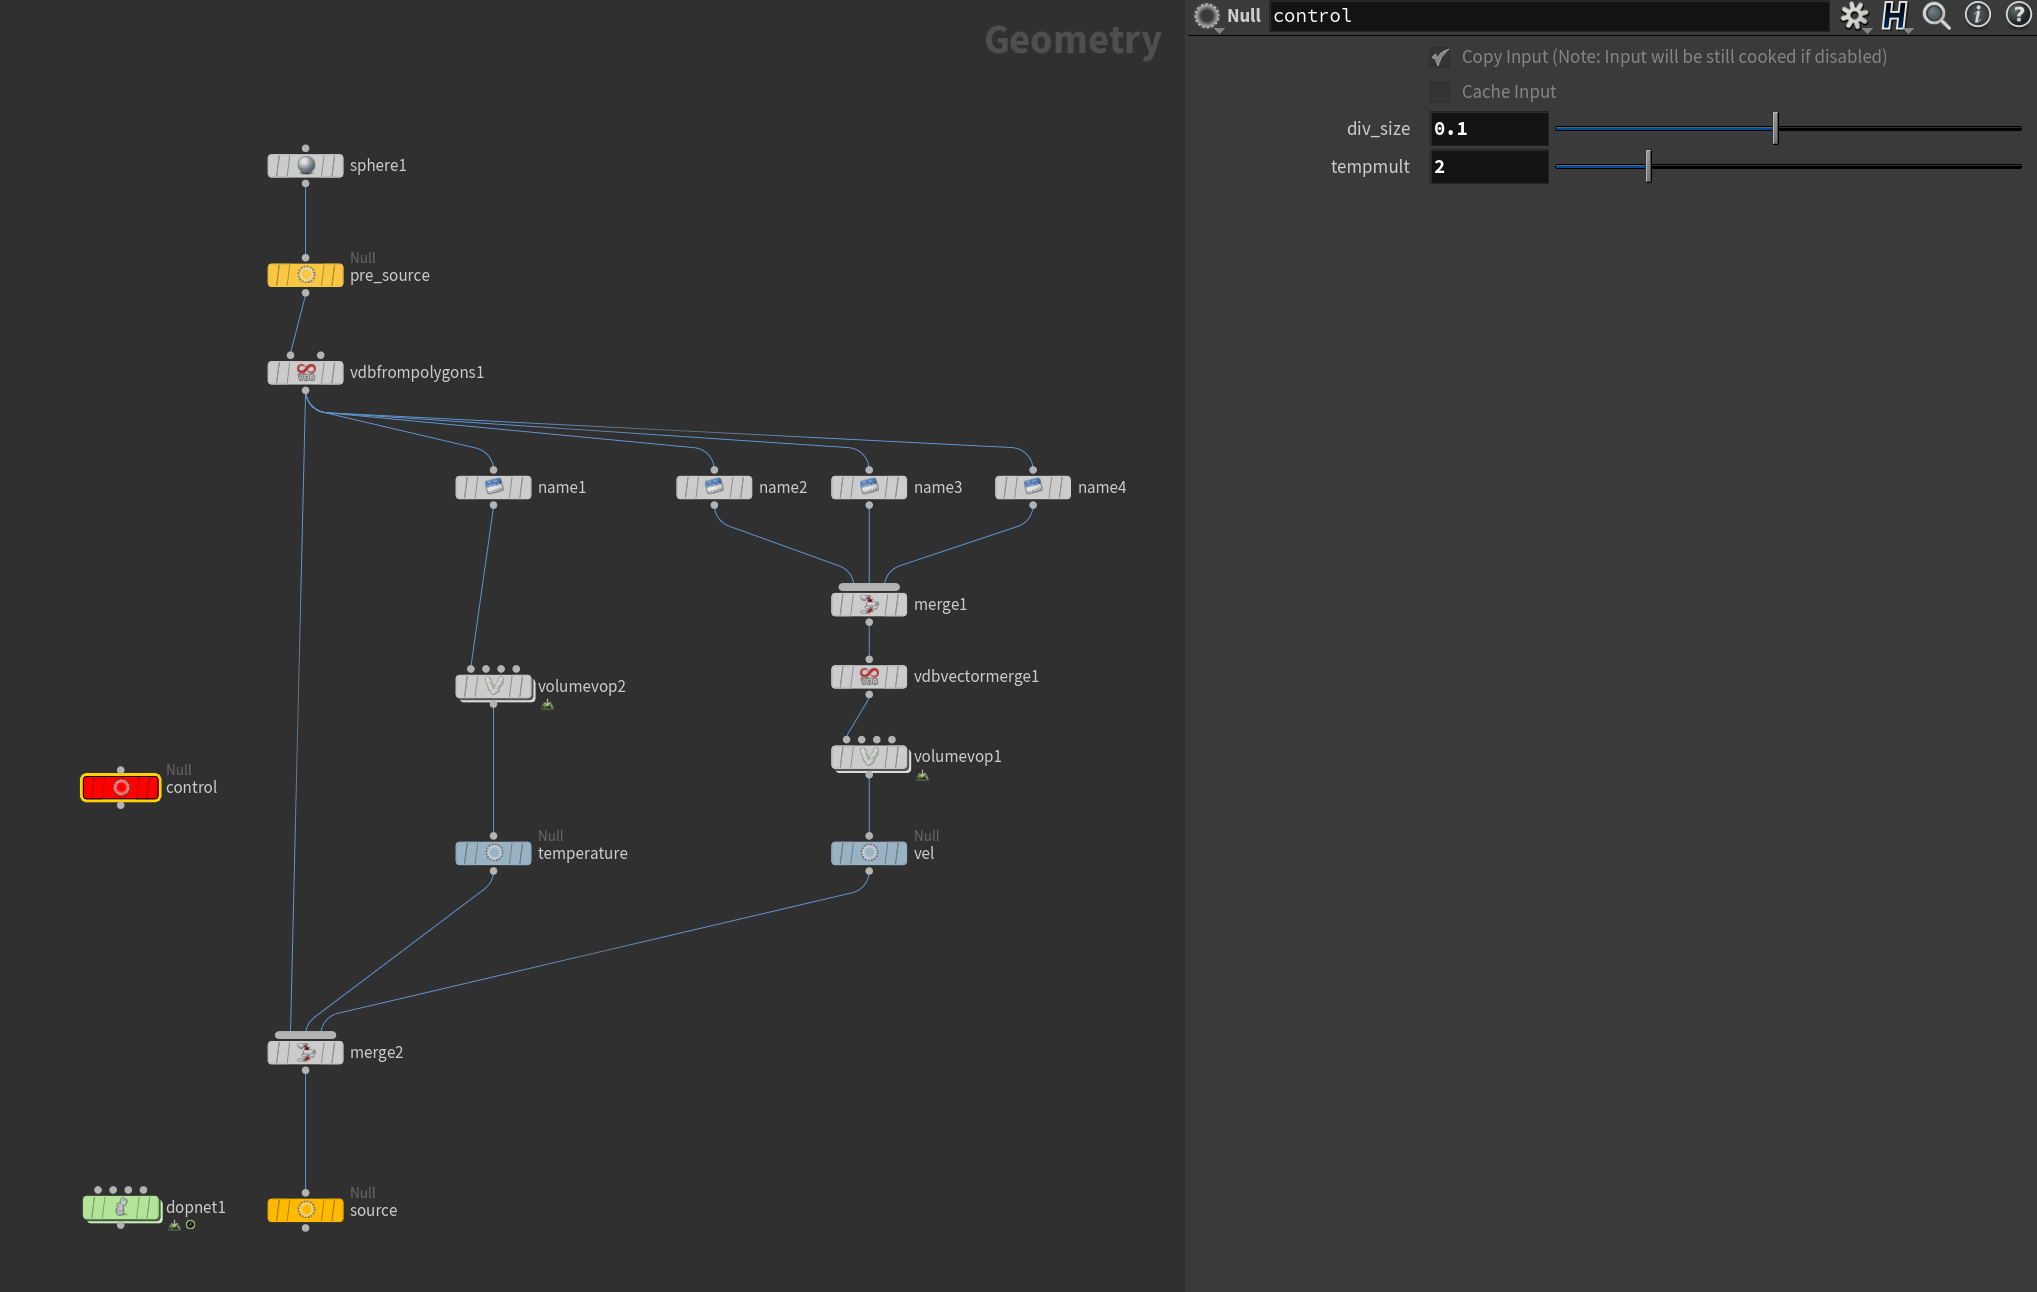This screenshot has height=1292, width=2037.
Task: Click the sphere1 node icon
Action: (x=306, y=166)
